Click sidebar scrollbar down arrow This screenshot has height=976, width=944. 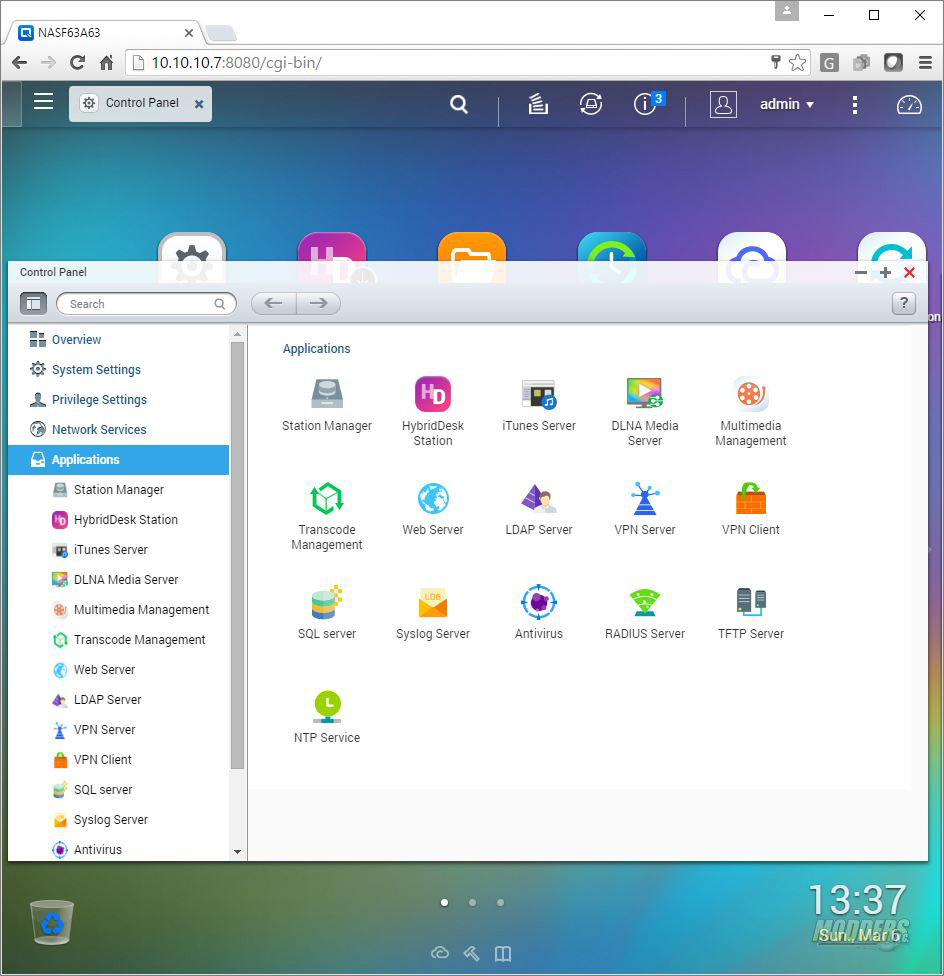point(237,852)
